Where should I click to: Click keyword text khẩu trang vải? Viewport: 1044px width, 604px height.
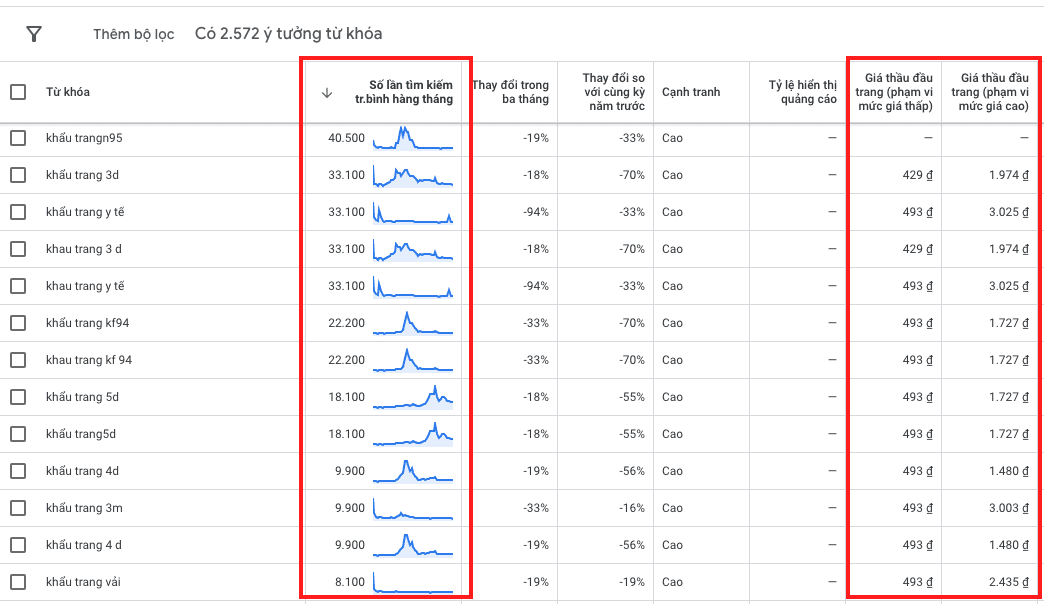click(83, 581)
